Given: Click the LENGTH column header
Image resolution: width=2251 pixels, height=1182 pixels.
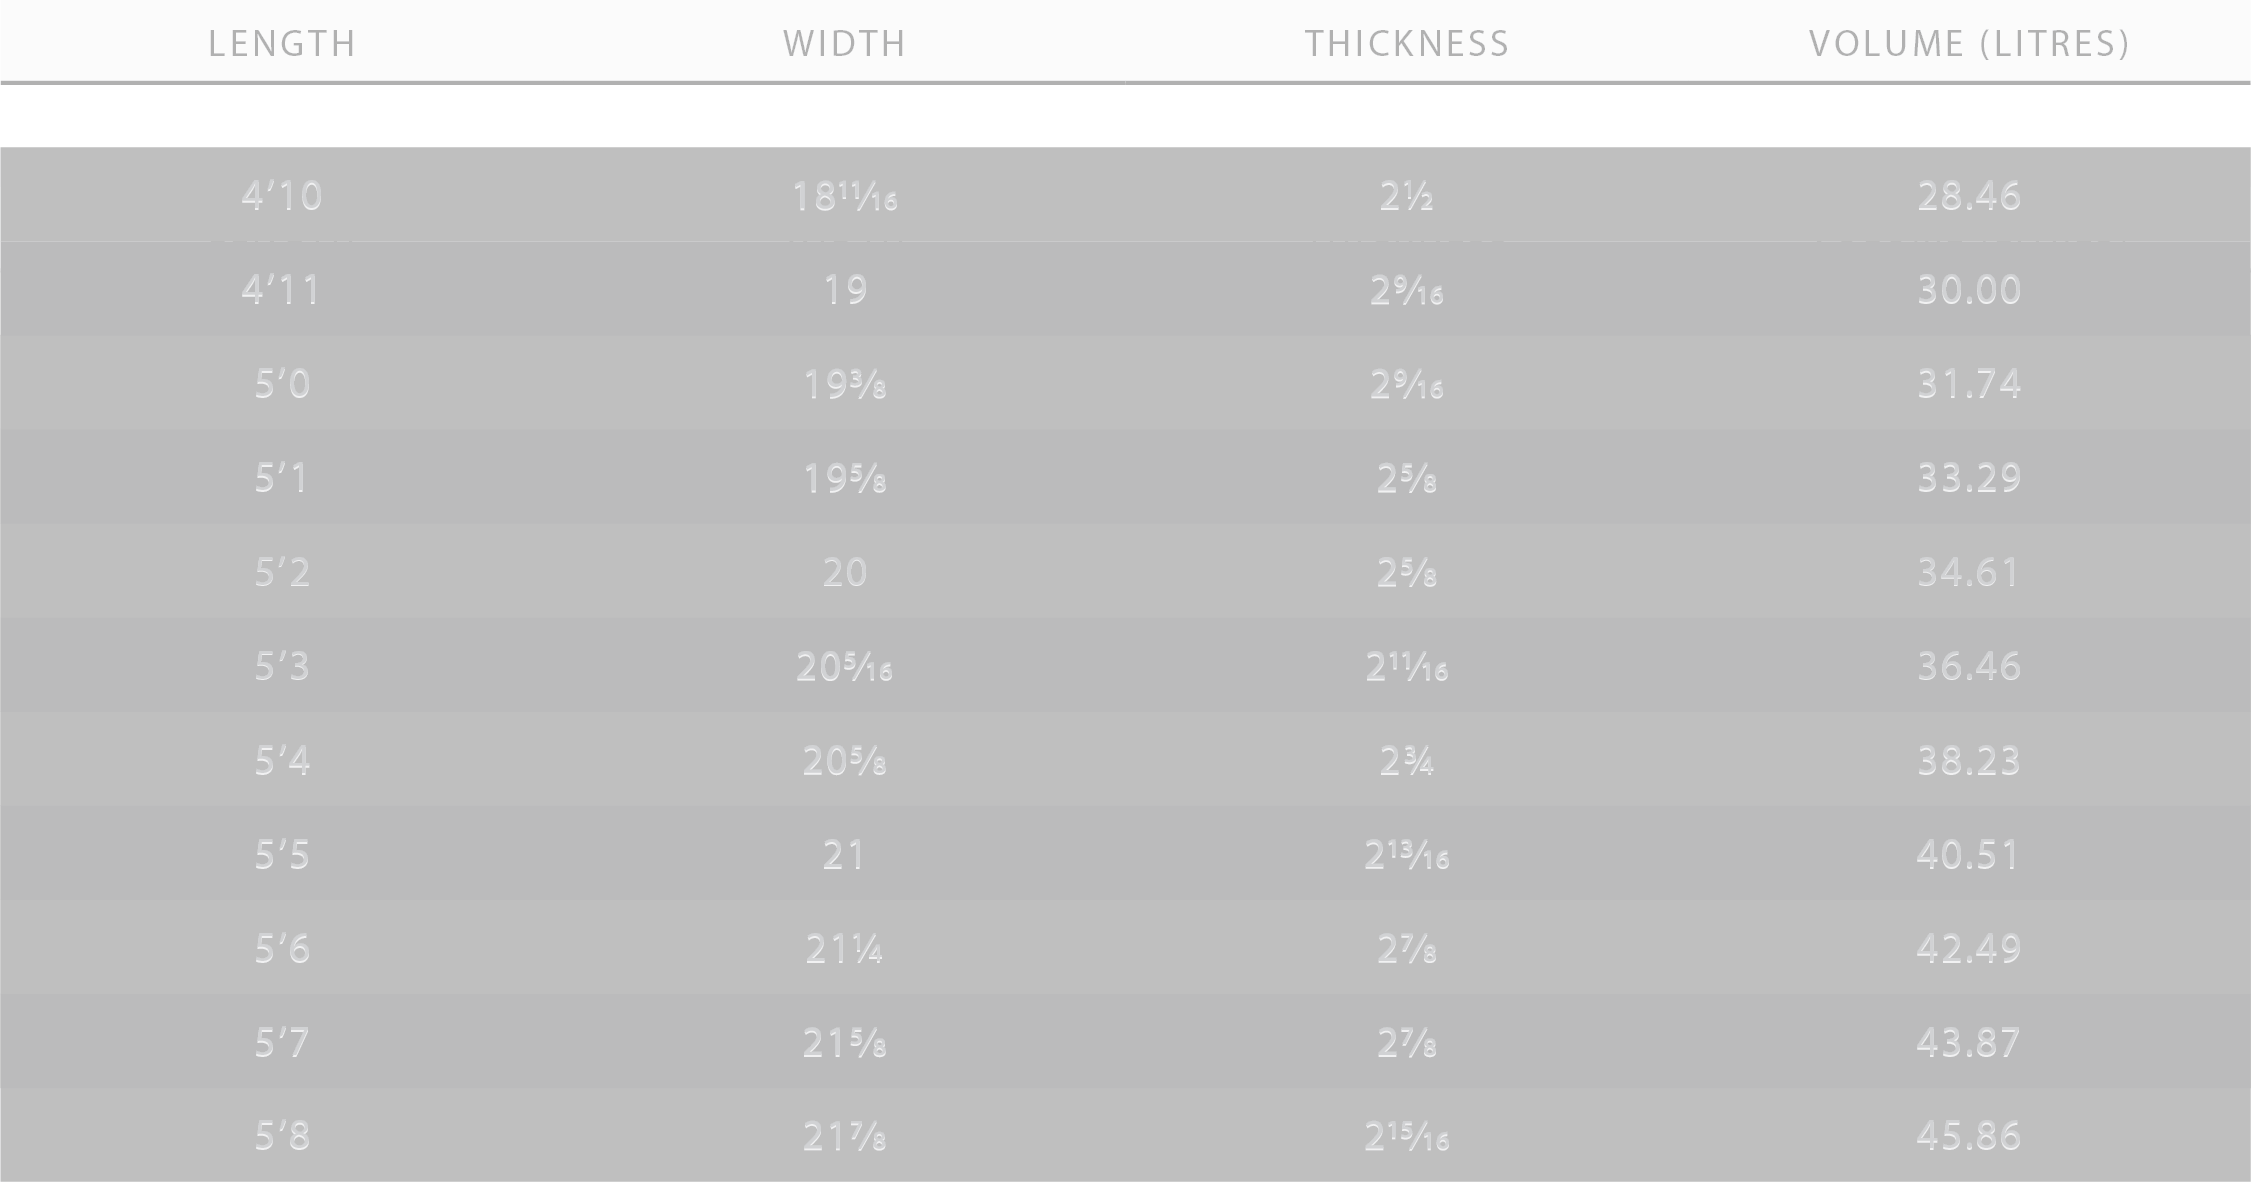Looking at the screenshot, I should [x=282, y=44].
